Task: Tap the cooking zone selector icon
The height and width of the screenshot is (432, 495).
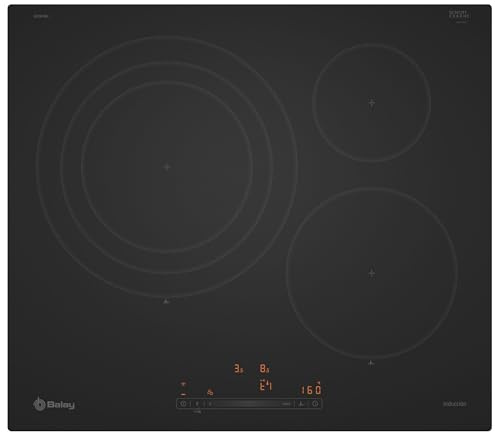Action: [301, 404]
